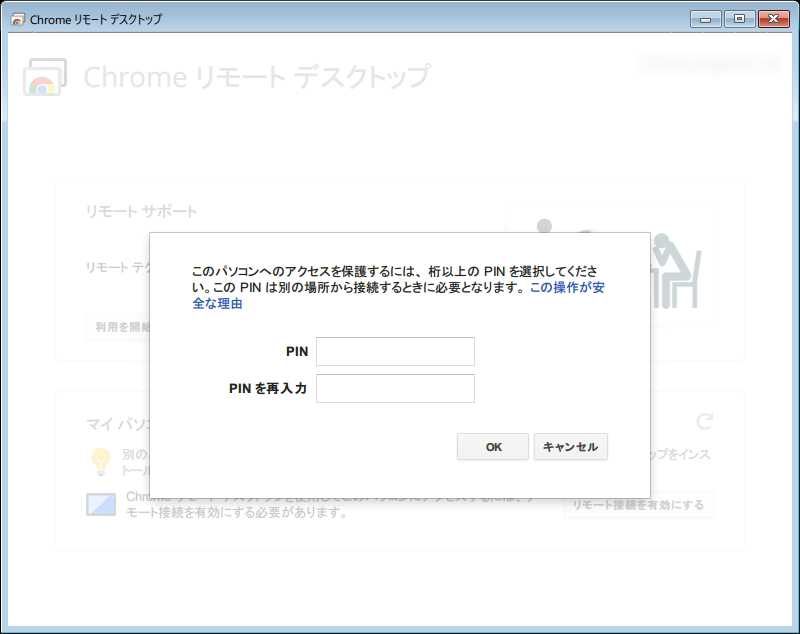Click the リモート接続を有効にする button
Screen dimensions: 800x634
[638, 505]
